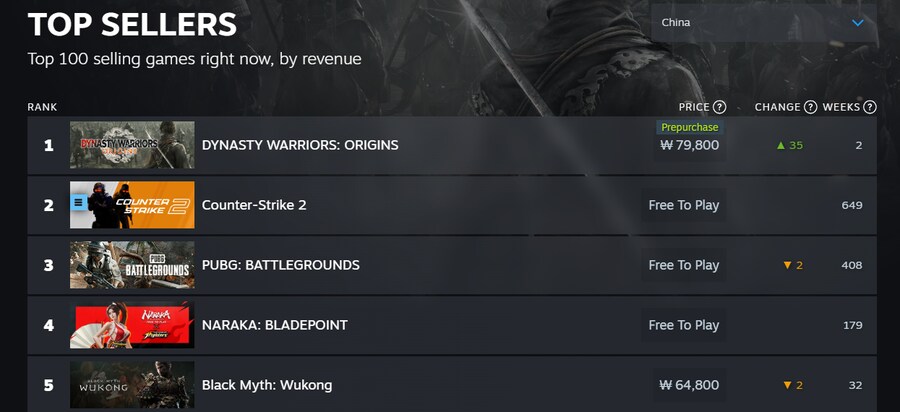Click the orange down arrow for PUBG
900x412 pixels.
(787, 265)
